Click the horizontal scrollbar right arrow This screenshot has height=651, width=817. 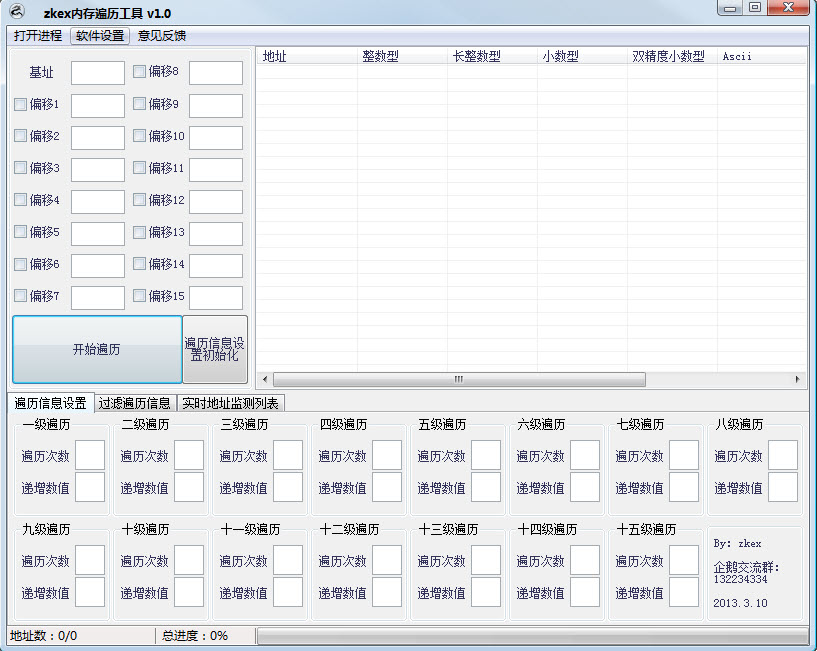(797, 380)
